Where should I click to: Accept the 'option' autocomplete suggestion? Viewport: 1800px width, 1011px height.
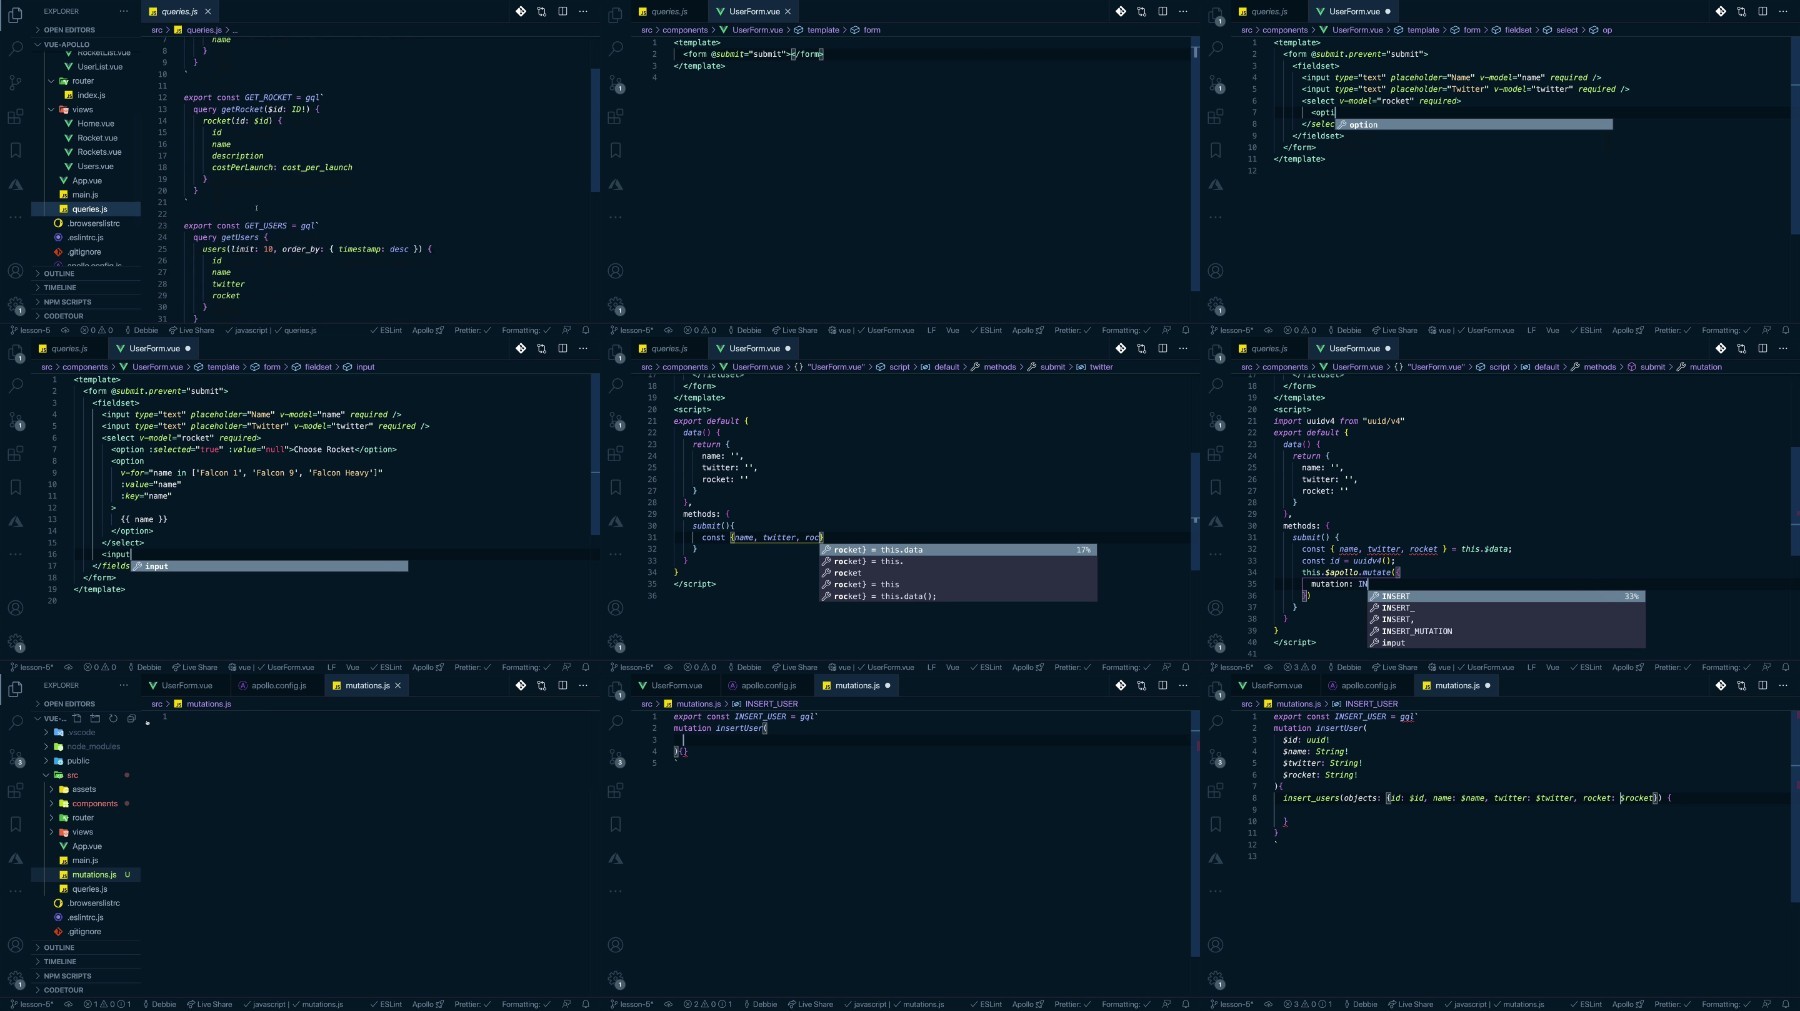(x=1473, y=125)
